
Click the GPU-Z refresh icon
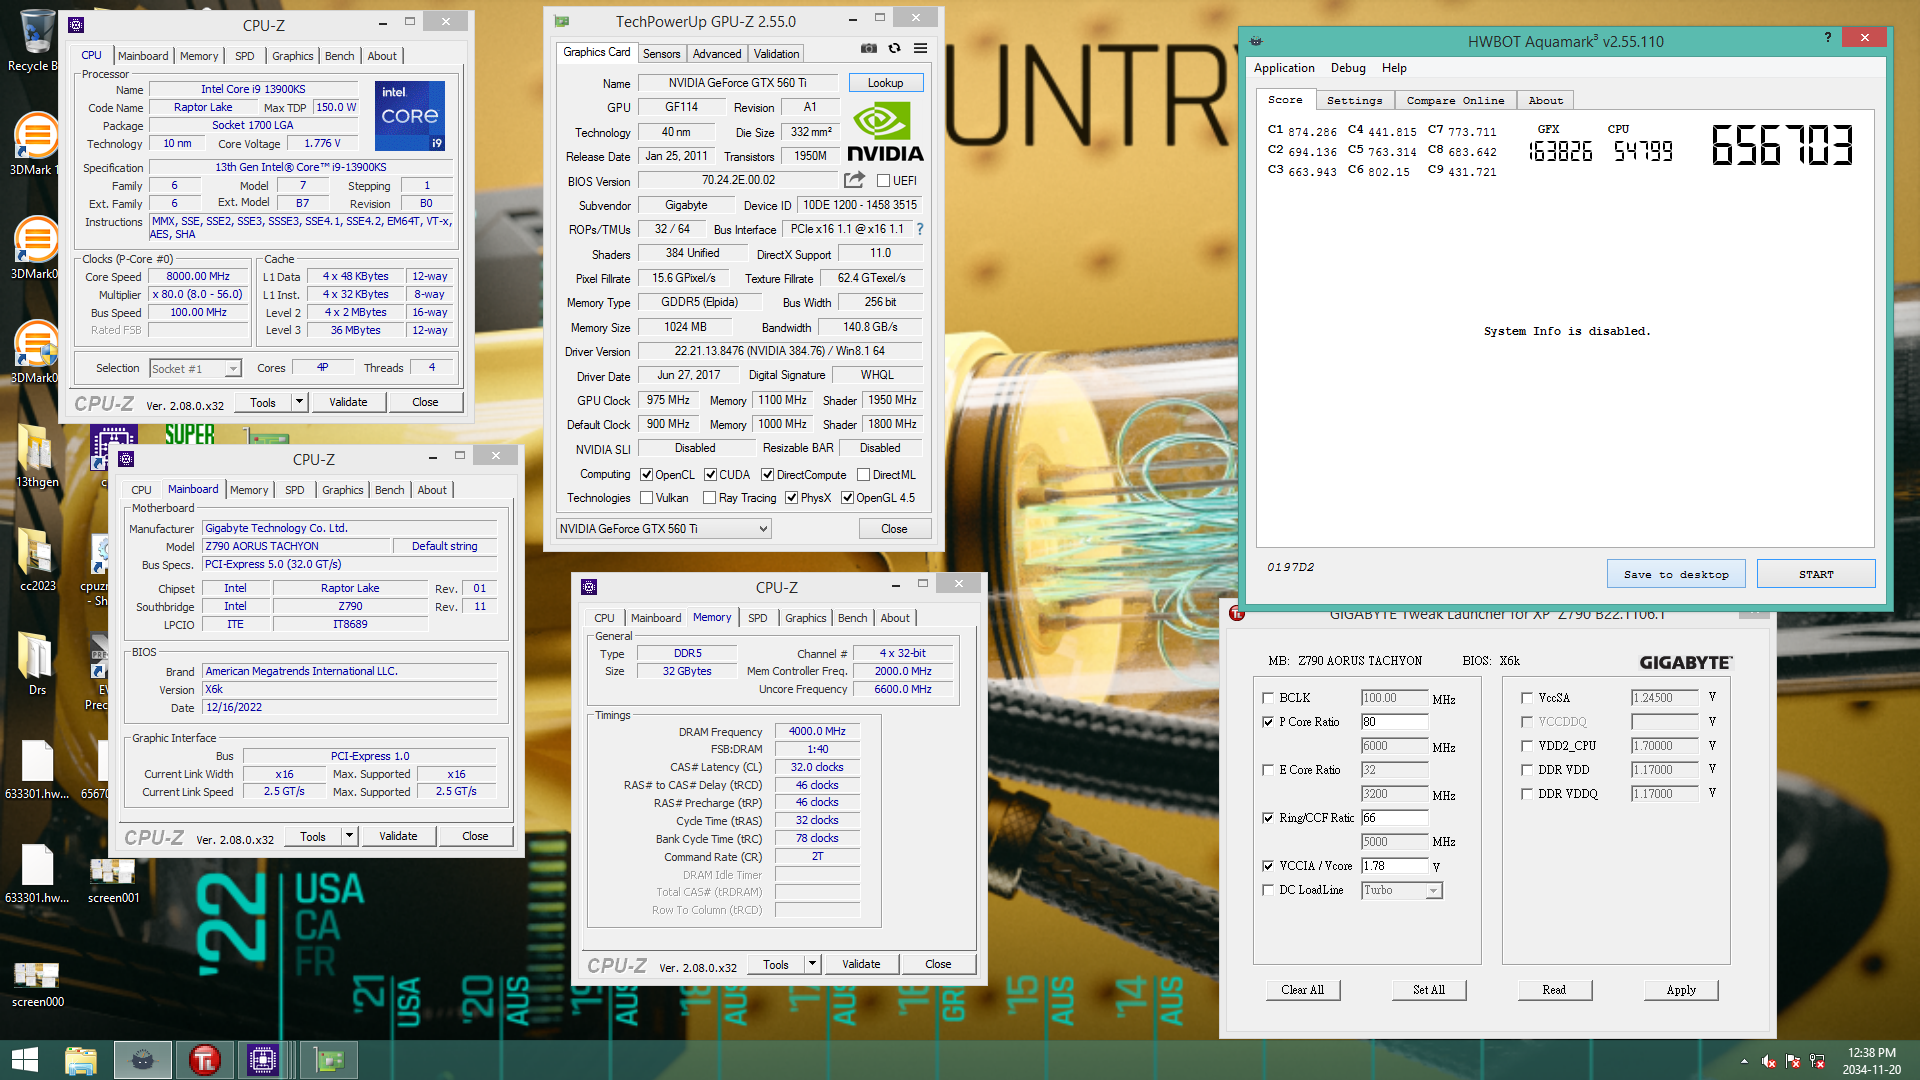coord(895,48)
